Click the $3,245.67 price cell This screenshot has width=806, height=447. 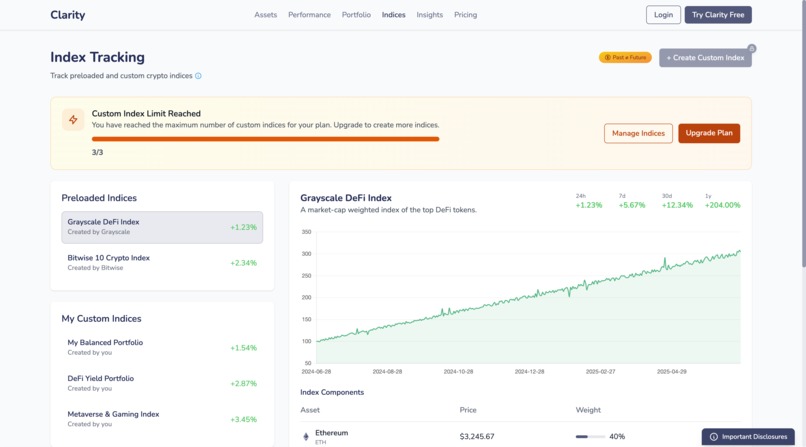tap(477, 437)
